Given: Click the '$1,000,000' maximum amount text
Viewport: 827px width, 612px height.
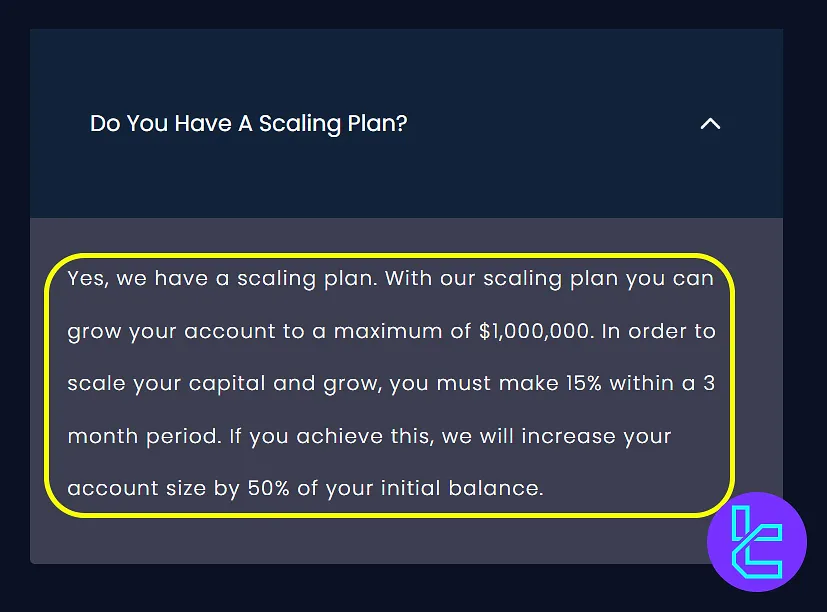Looking at the screenshot, I should 534,331.
